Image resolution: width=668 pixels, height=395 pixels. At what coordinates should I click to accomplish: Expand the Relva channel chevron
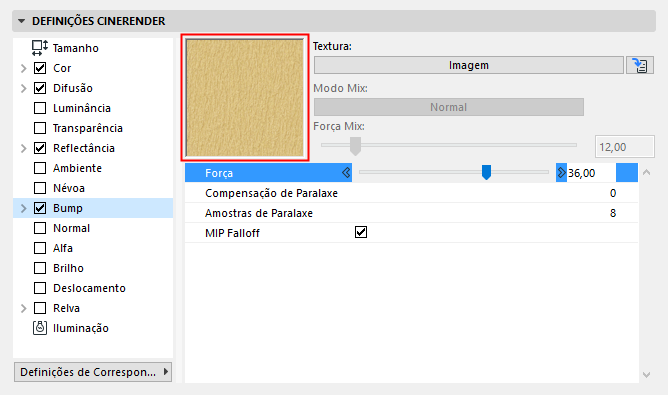24,308
